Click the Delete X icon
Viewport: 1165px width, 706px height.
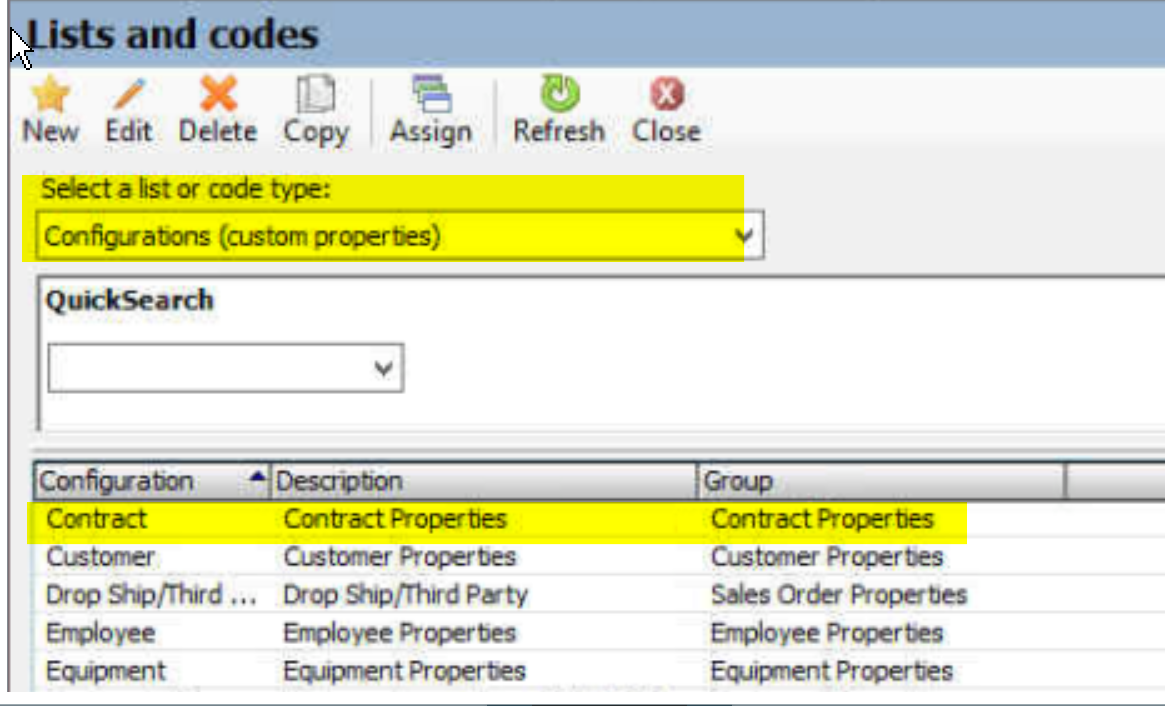(x=218, y=94)
